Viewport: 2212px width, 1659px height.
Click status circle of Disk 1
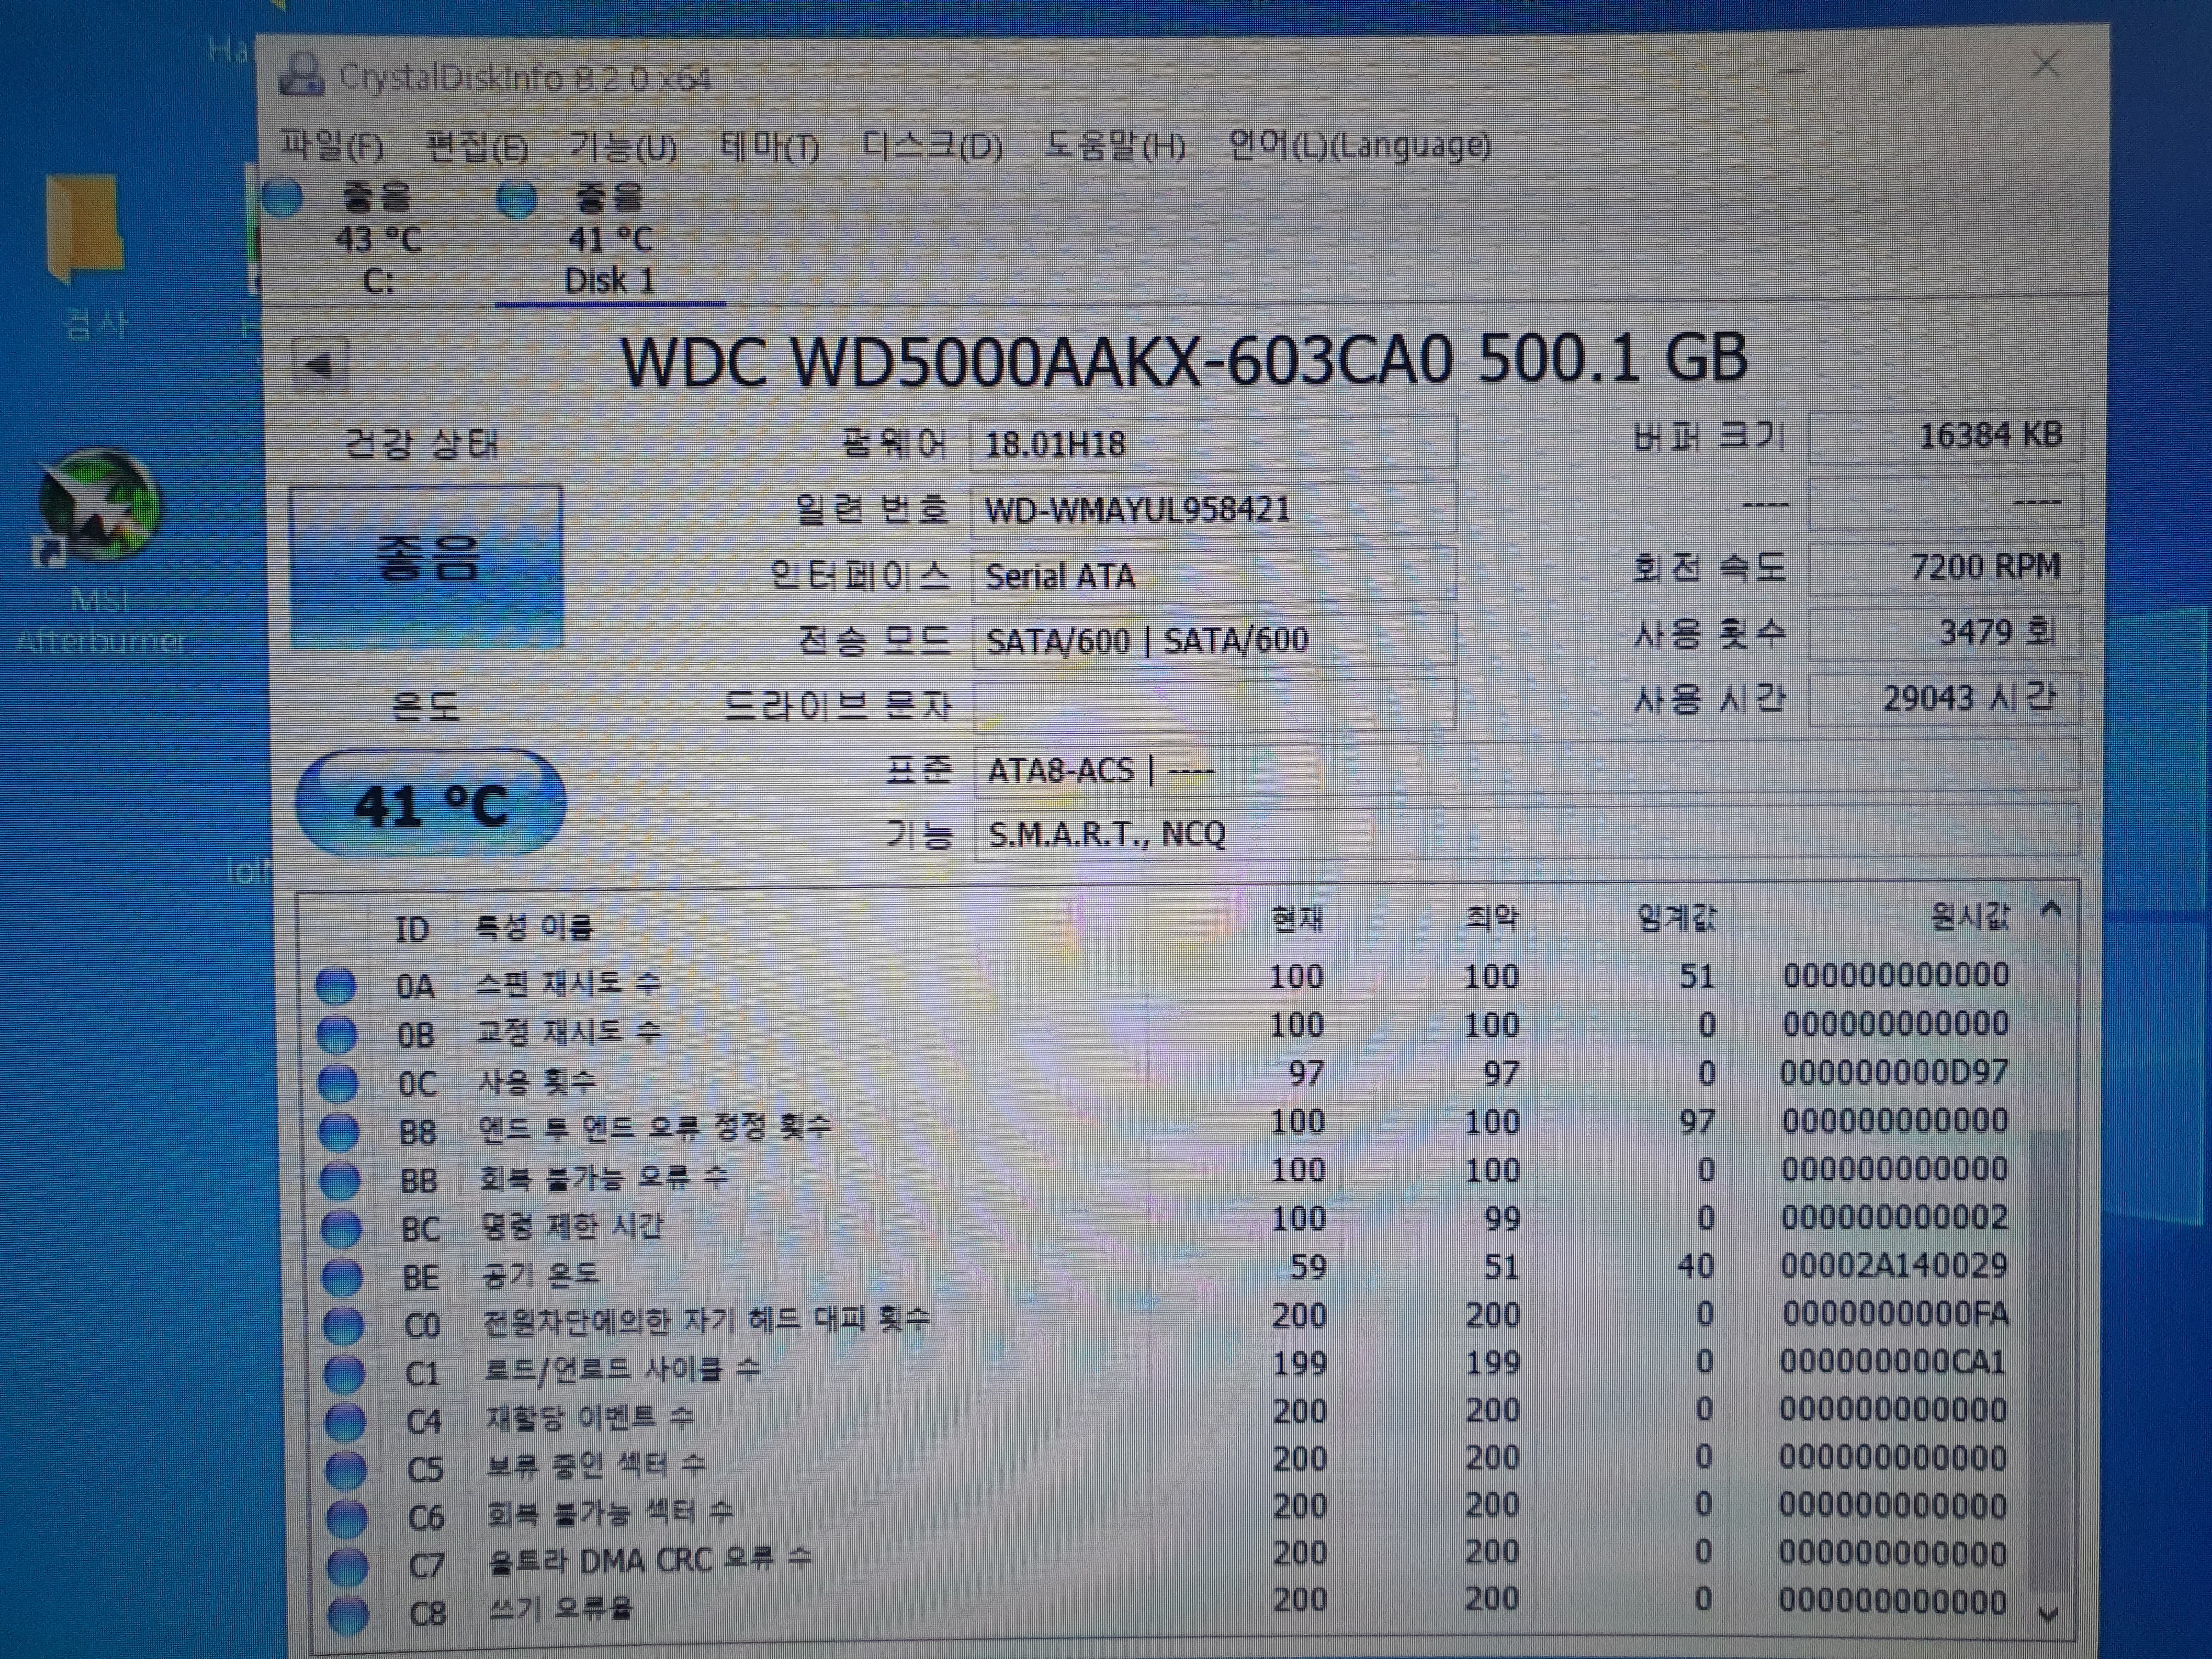516,199
